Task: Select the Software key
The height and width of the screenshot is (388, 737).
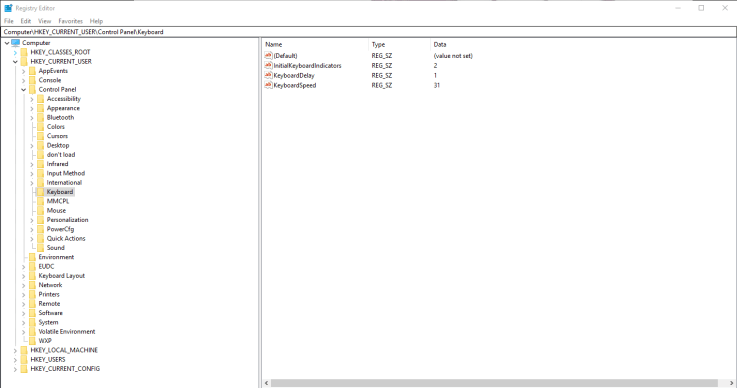Action: [x=50, y=313]
